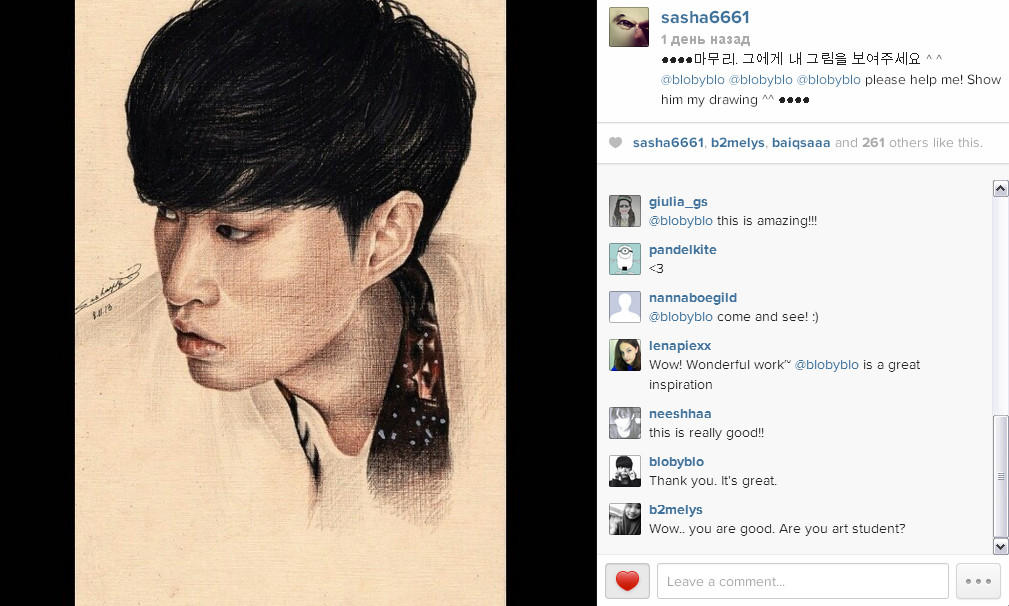Click b2melys's profile picture in the comments
The height and width of the screenshot is (606, 1009).
click(625, 519)
